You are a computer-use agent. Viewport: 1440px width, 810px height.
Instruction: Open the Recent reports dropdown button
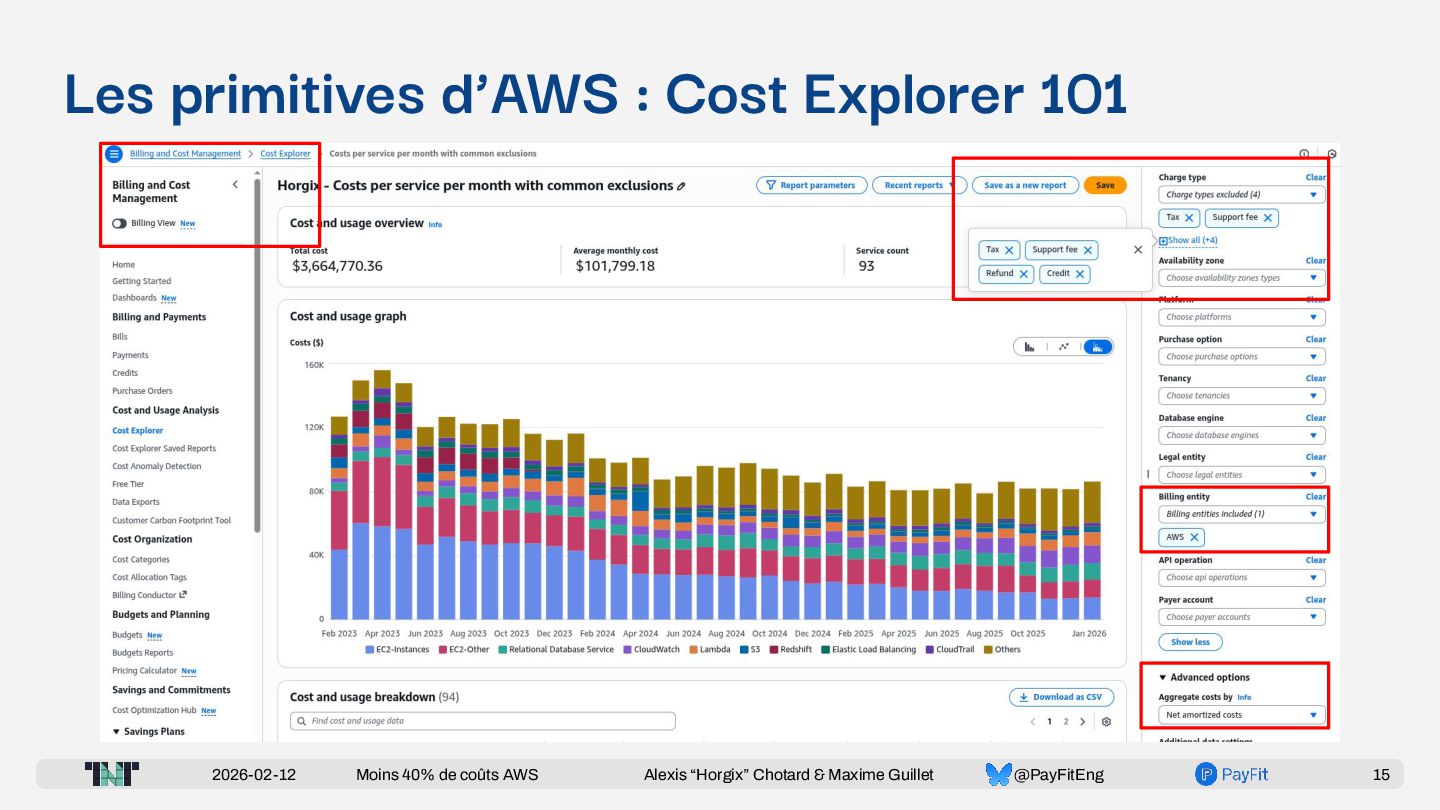pos(919,185)
